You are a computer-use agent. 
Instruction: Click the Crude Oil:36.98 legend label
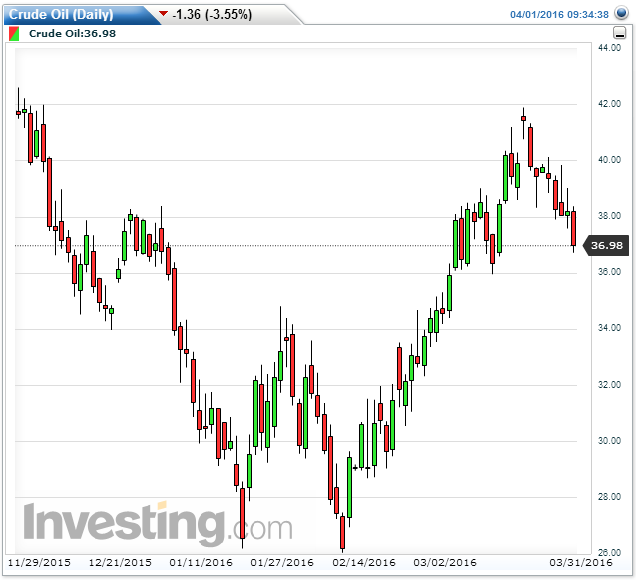69,33
